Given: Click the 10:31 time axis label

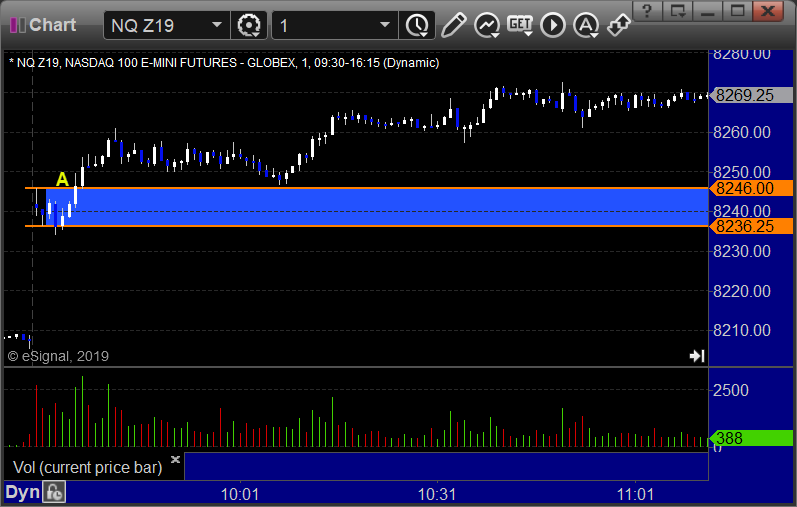Looking at the screenshot, I should [437, 494].
